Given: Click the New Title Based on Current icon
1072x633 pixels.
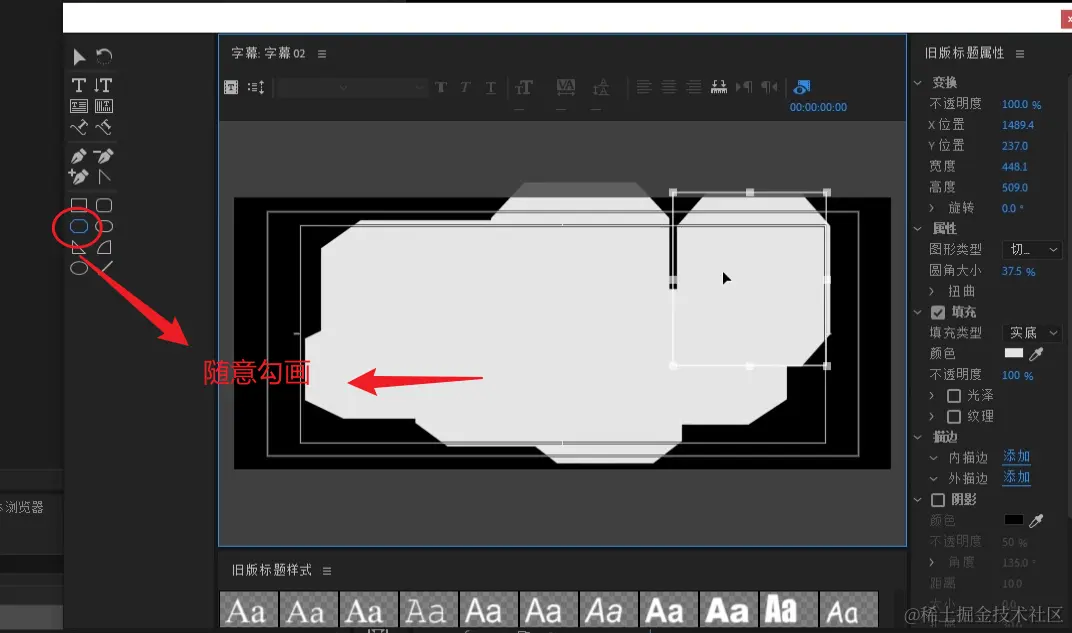Looking at the screenshot, I should tap(231, 87).
